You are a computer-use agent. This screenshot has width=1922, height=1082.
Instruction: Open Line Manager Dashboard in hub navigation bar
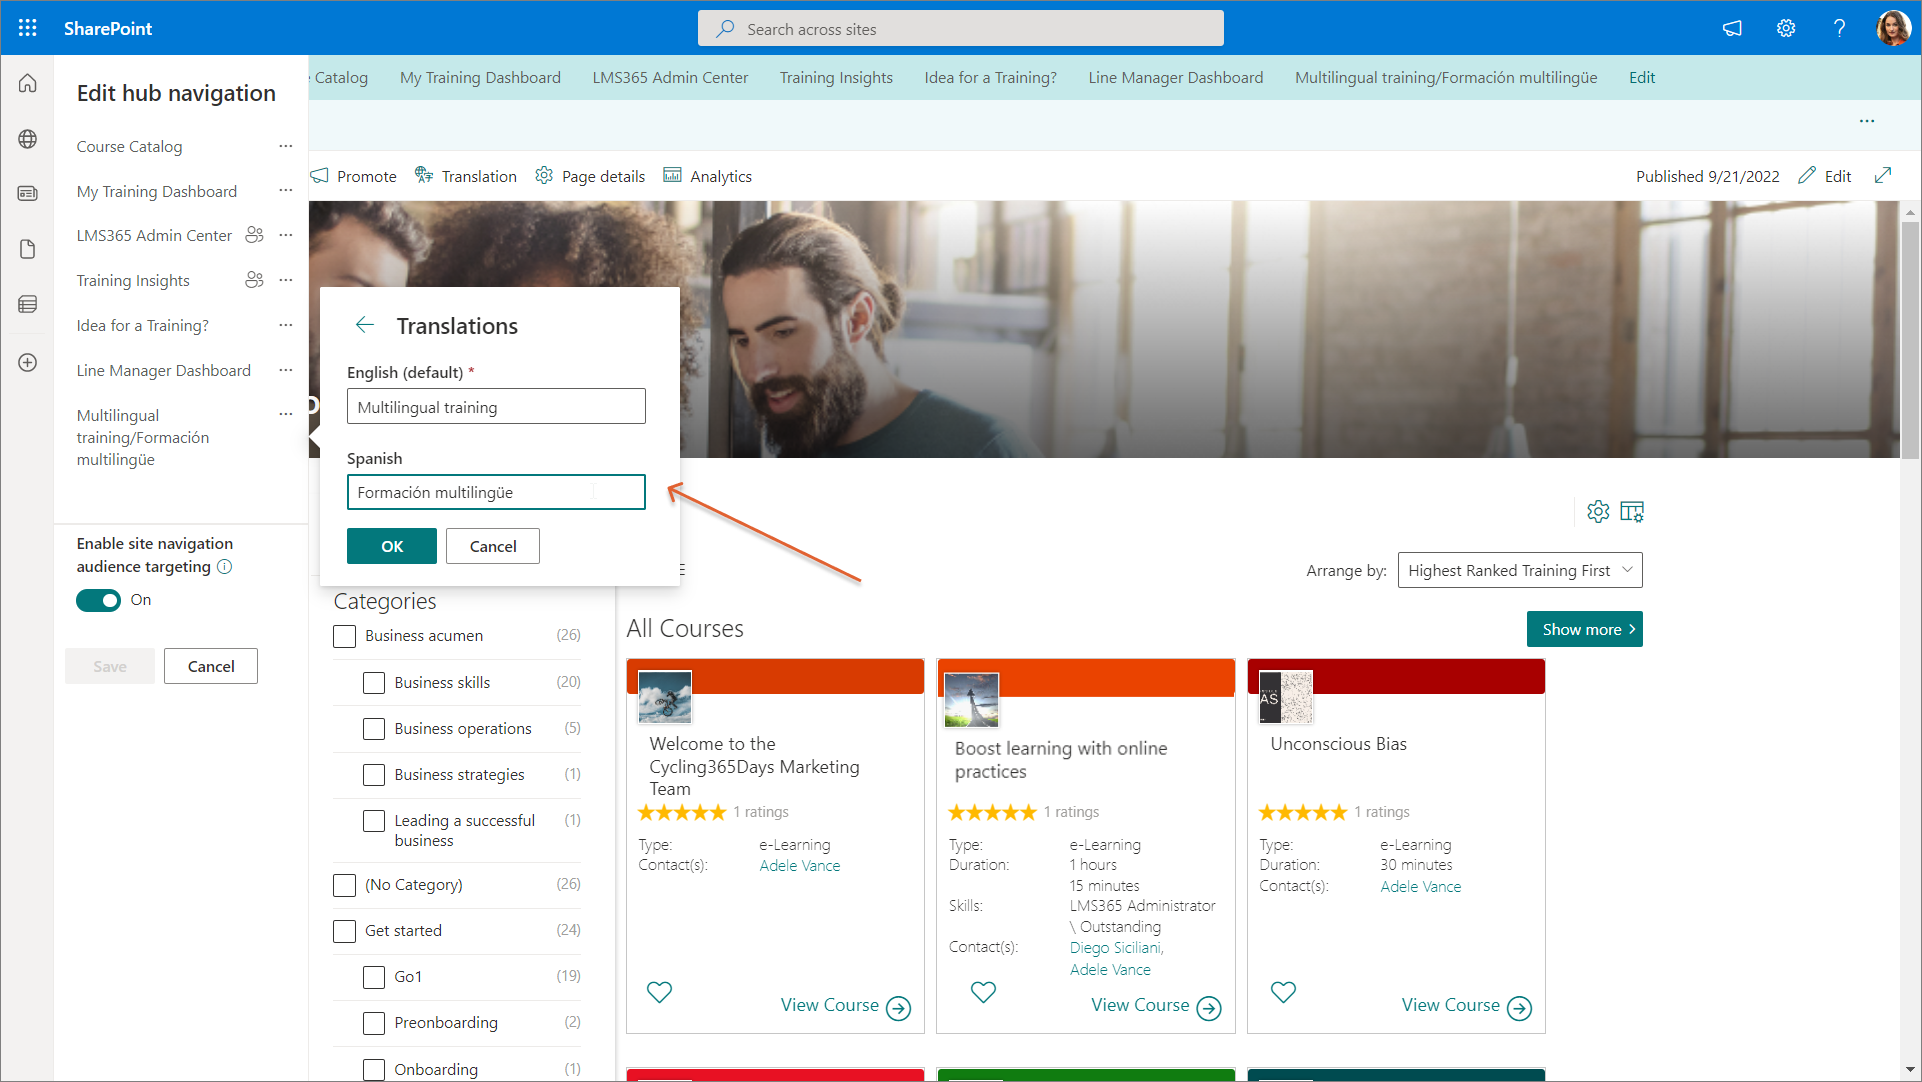click(1175, 77)
